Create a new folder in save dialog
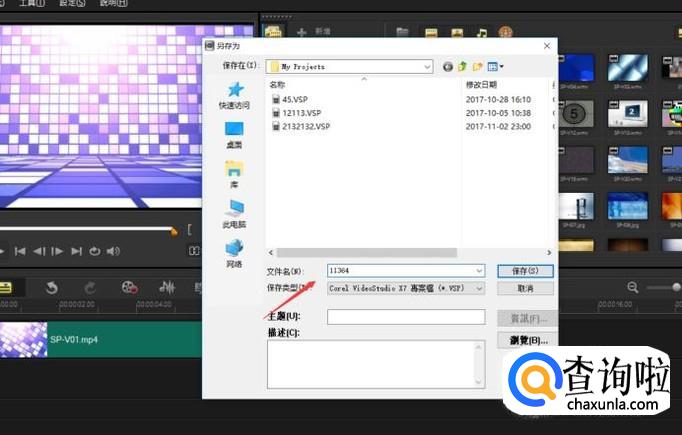682x435 pixels. point(478,67)
